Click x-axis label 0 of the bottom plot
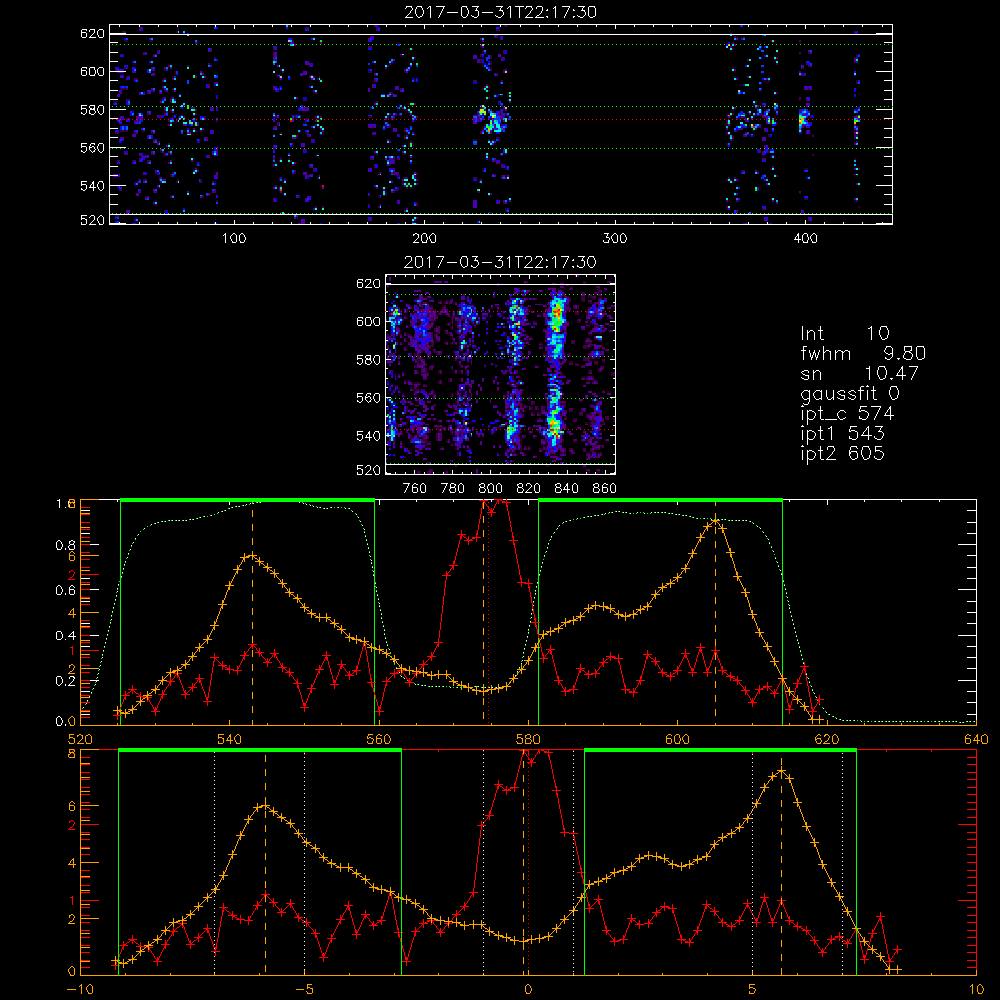Image resolution: width=1000 pixels, height=1000 pixels. pos(528,990)
